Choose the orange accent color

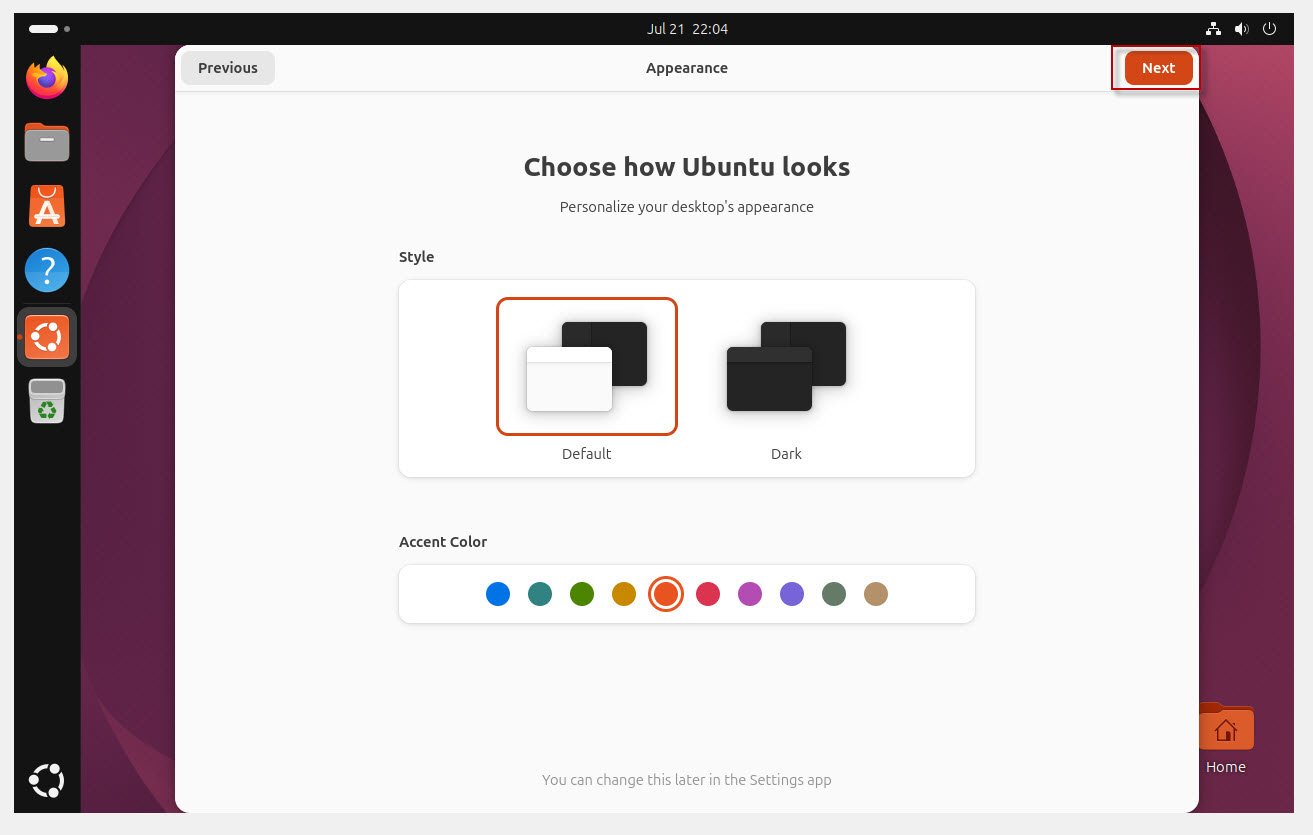coord(666,594)
